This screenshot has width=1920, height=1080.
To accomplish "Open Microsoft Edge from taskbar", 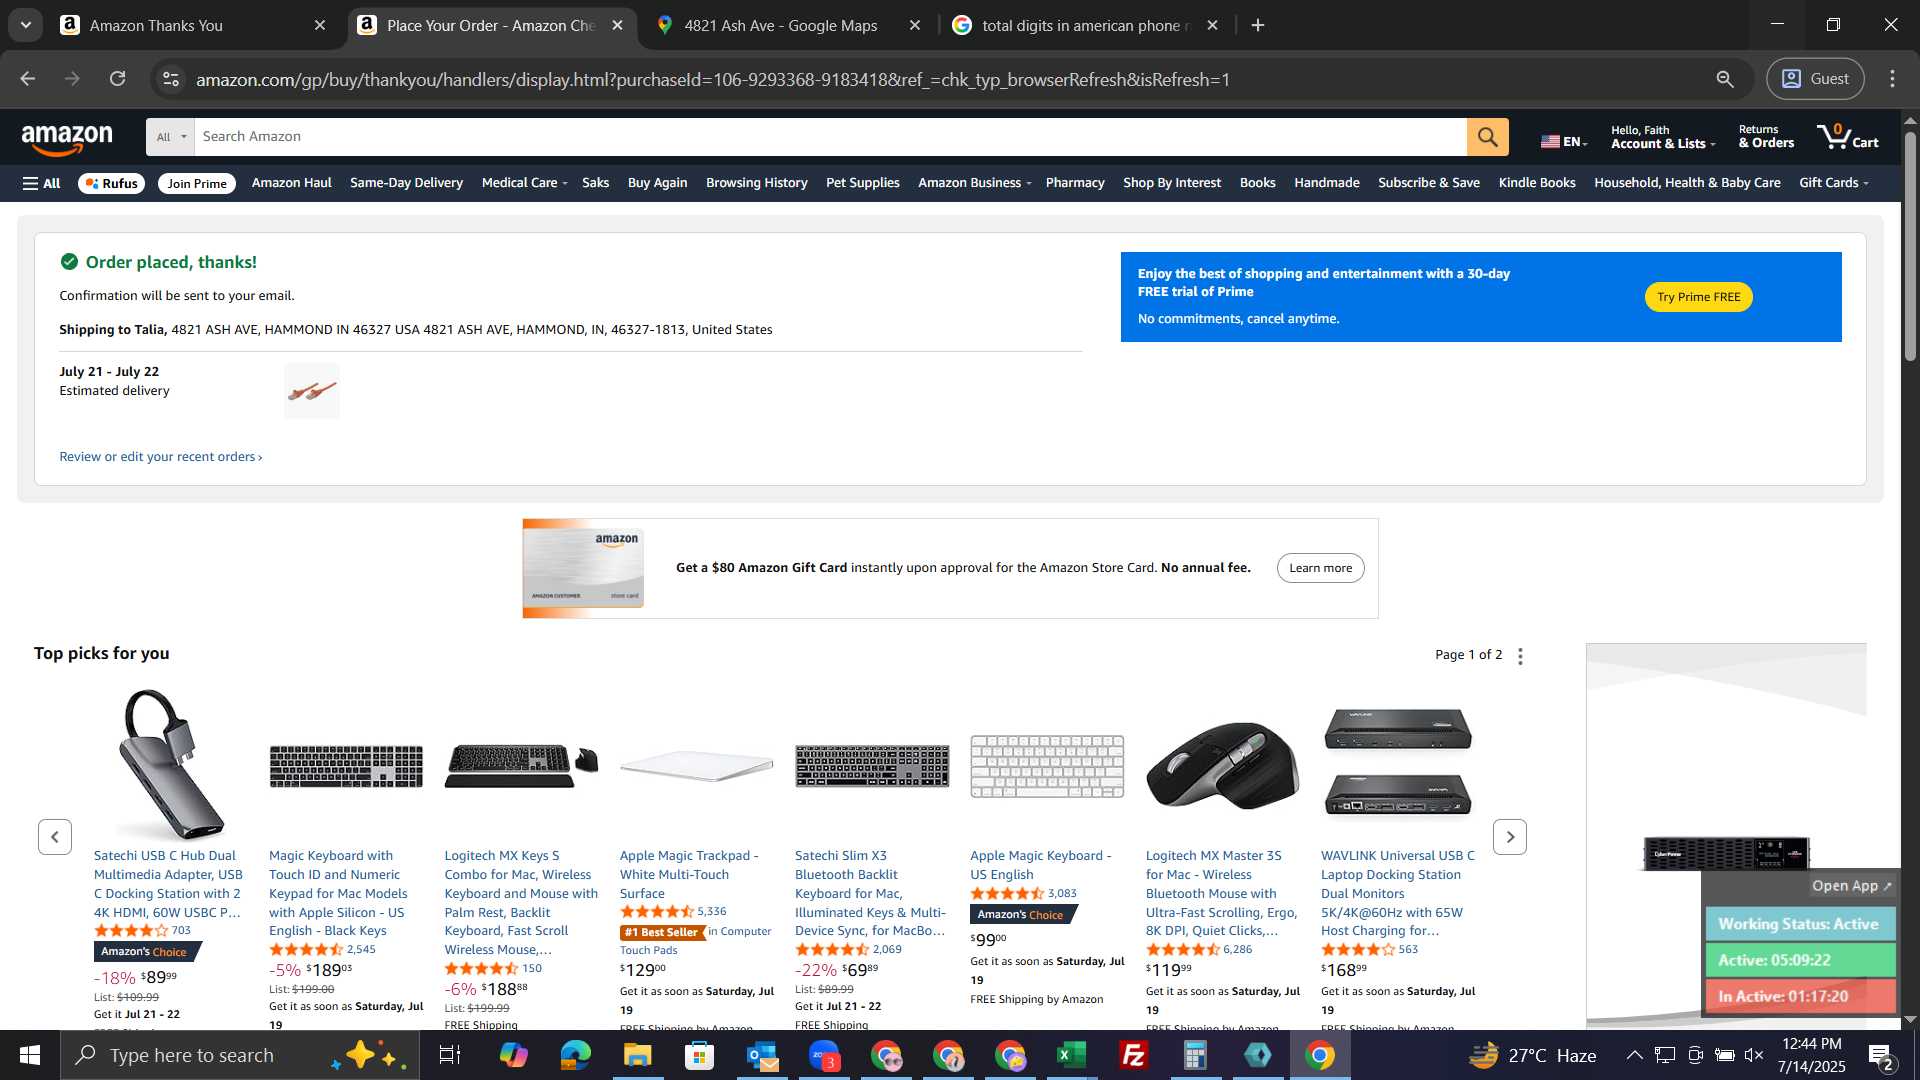I will point(575,1055).
